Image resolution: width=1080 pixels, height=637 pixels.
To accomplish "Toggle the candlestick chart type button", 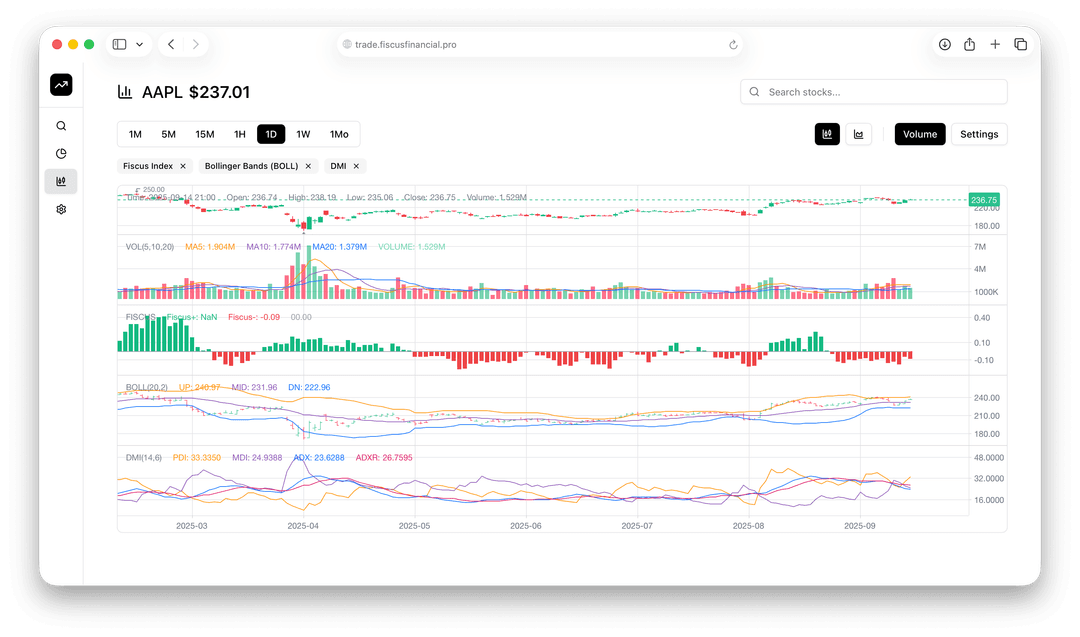I will (x=827, y=133).
